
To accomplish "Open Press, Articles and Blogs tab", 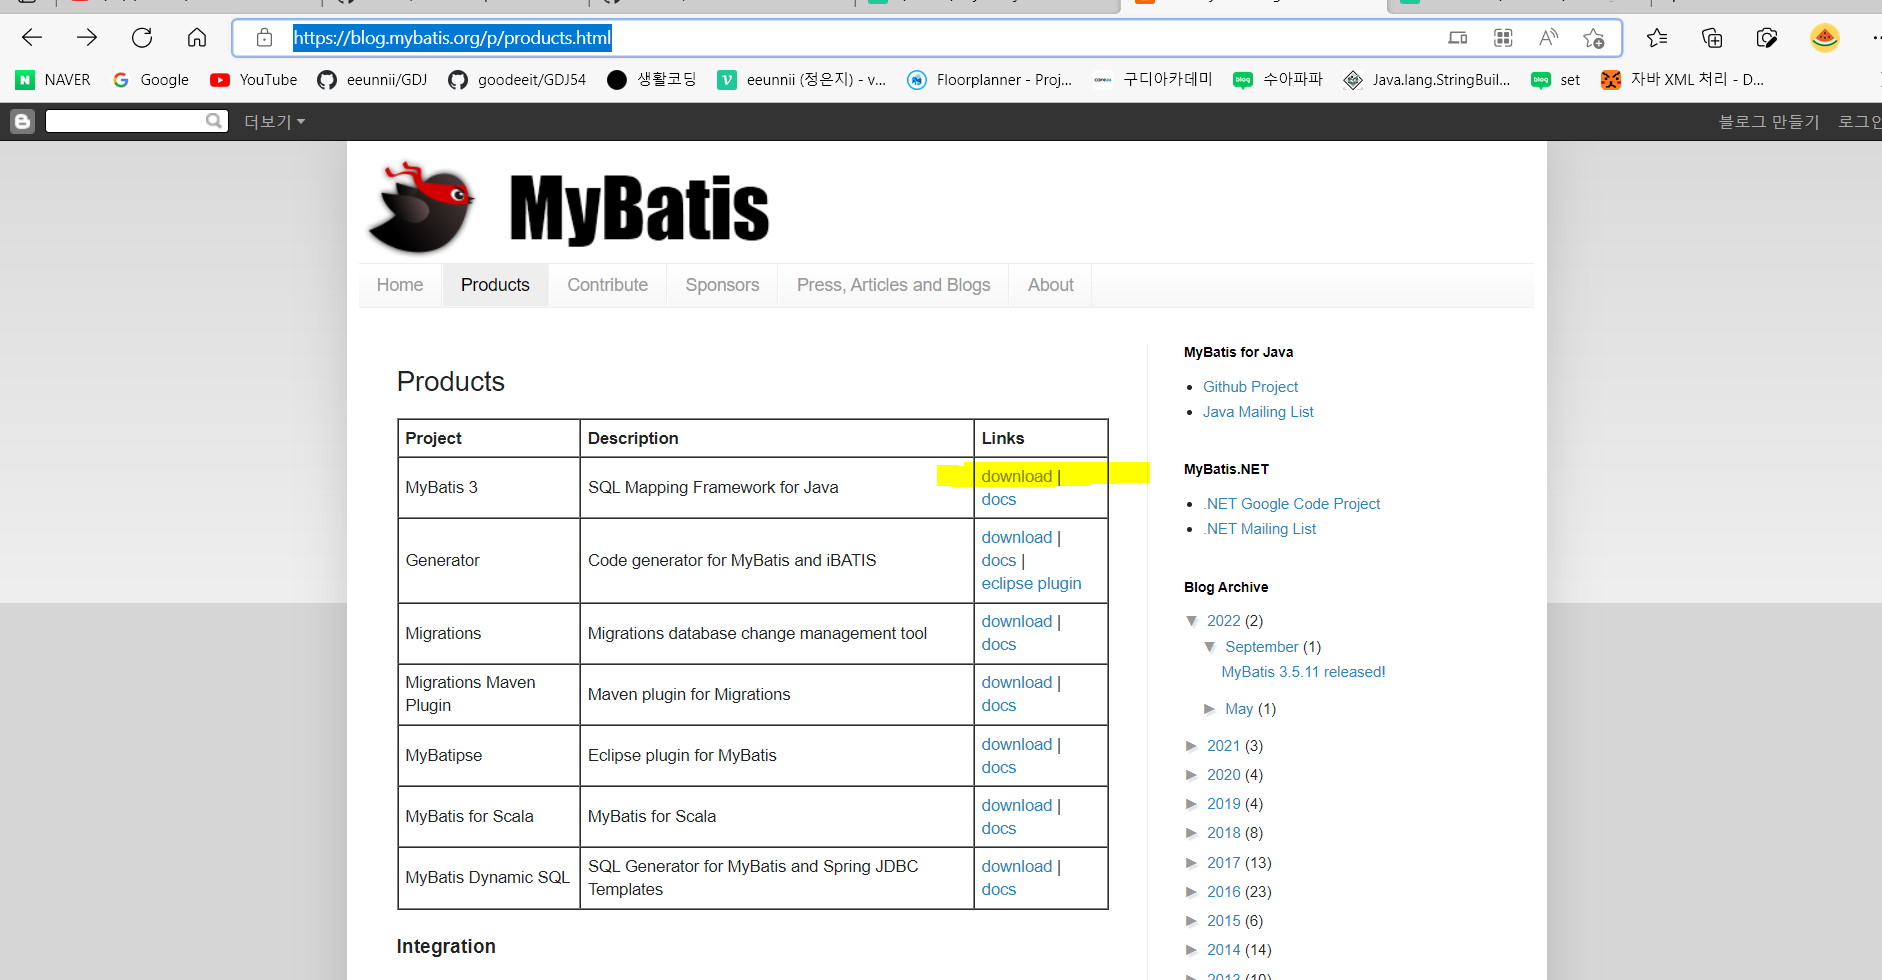I will (x=893, y=284).
